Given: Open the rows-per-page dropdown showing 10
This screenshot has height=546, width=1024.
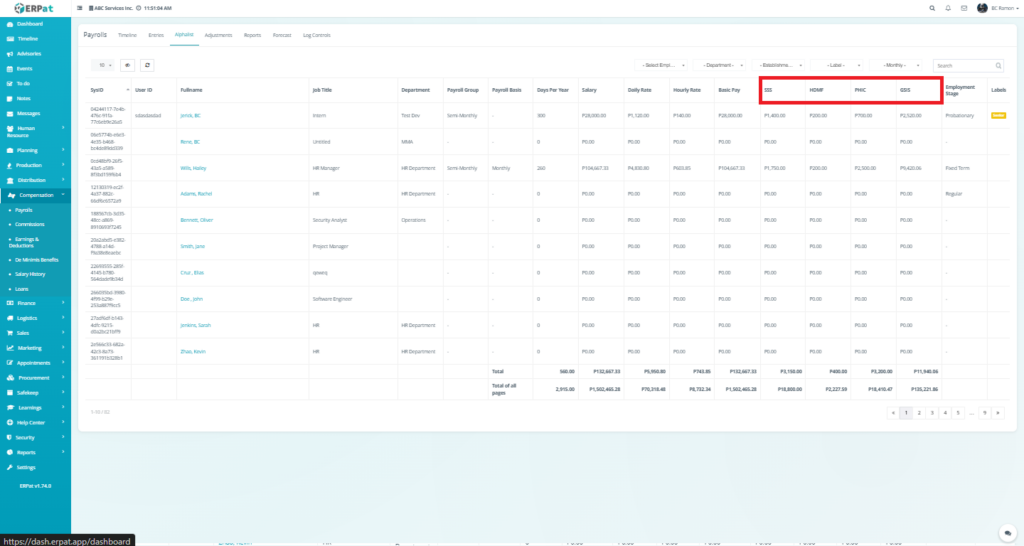Looking at the screenshot, I should (103, 65).
